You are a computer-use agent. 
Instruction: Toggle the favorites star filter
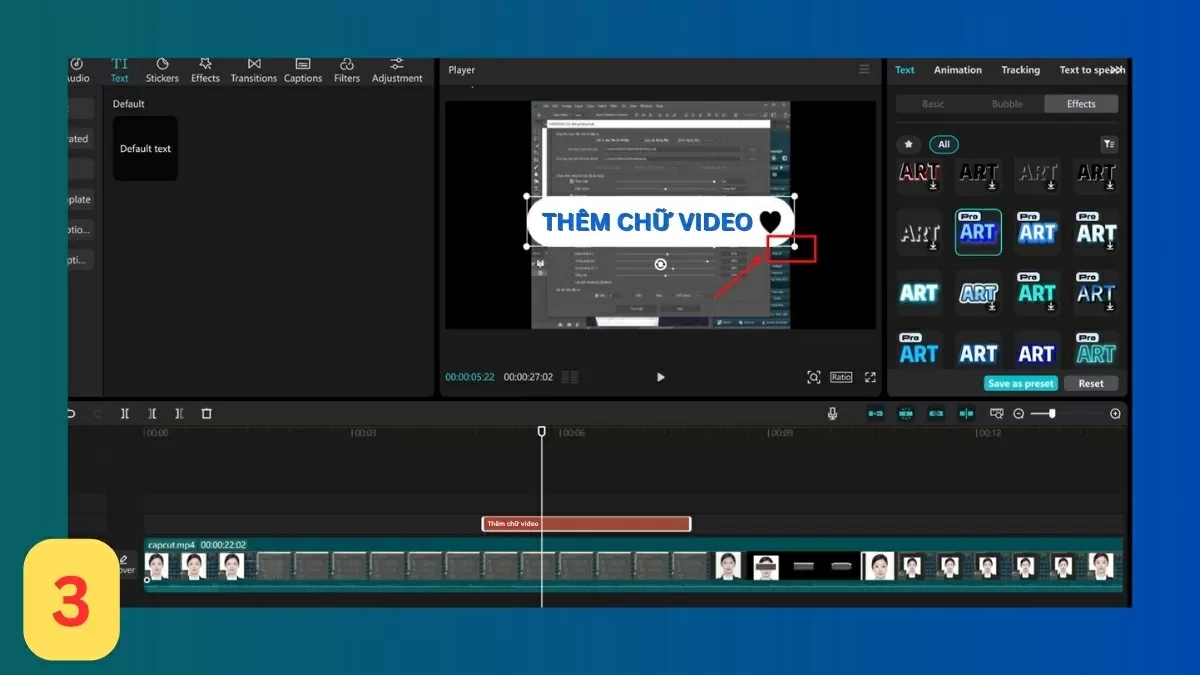(908, 144)
